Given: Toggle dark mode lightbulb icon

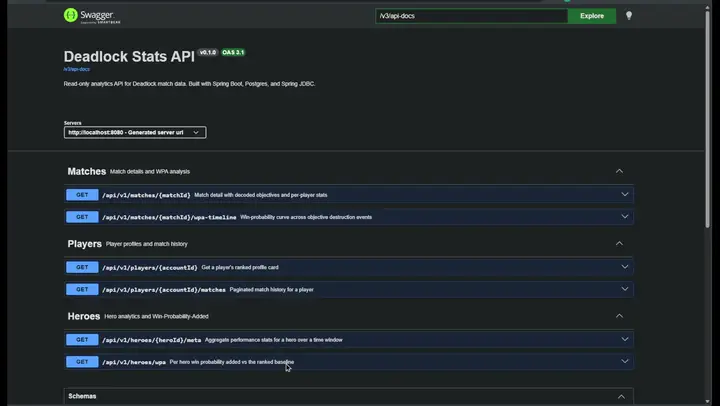Looking at the screenshot, I should pos(629,16).
